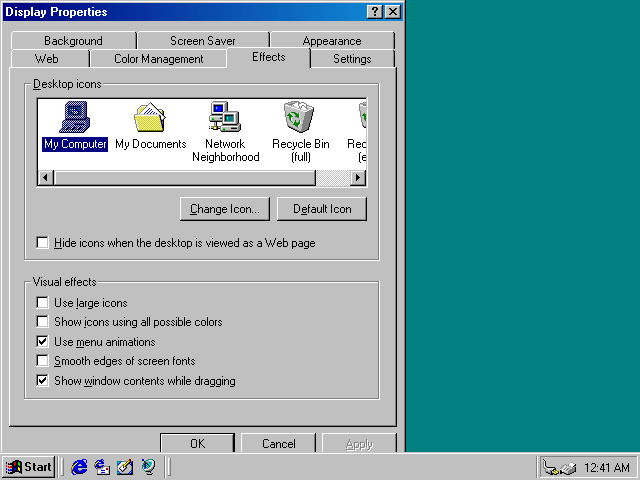Switch to the Screen Saver tab
The height and width of the screenshot is (480, 640).
pos(203,40)
